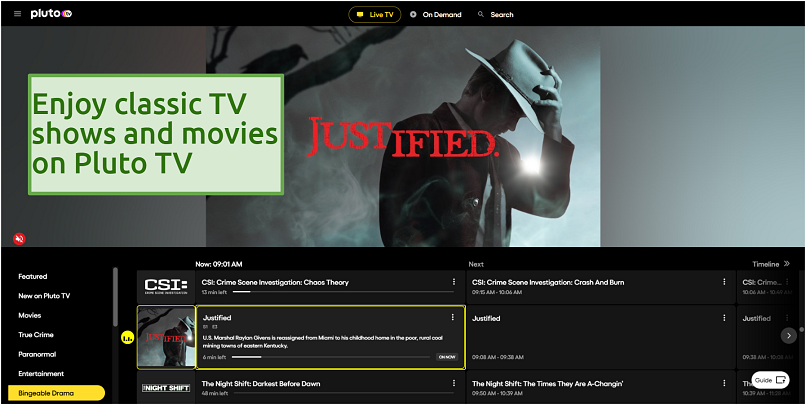Click the Justified channel thumbnail

click(x=166, y=337)
